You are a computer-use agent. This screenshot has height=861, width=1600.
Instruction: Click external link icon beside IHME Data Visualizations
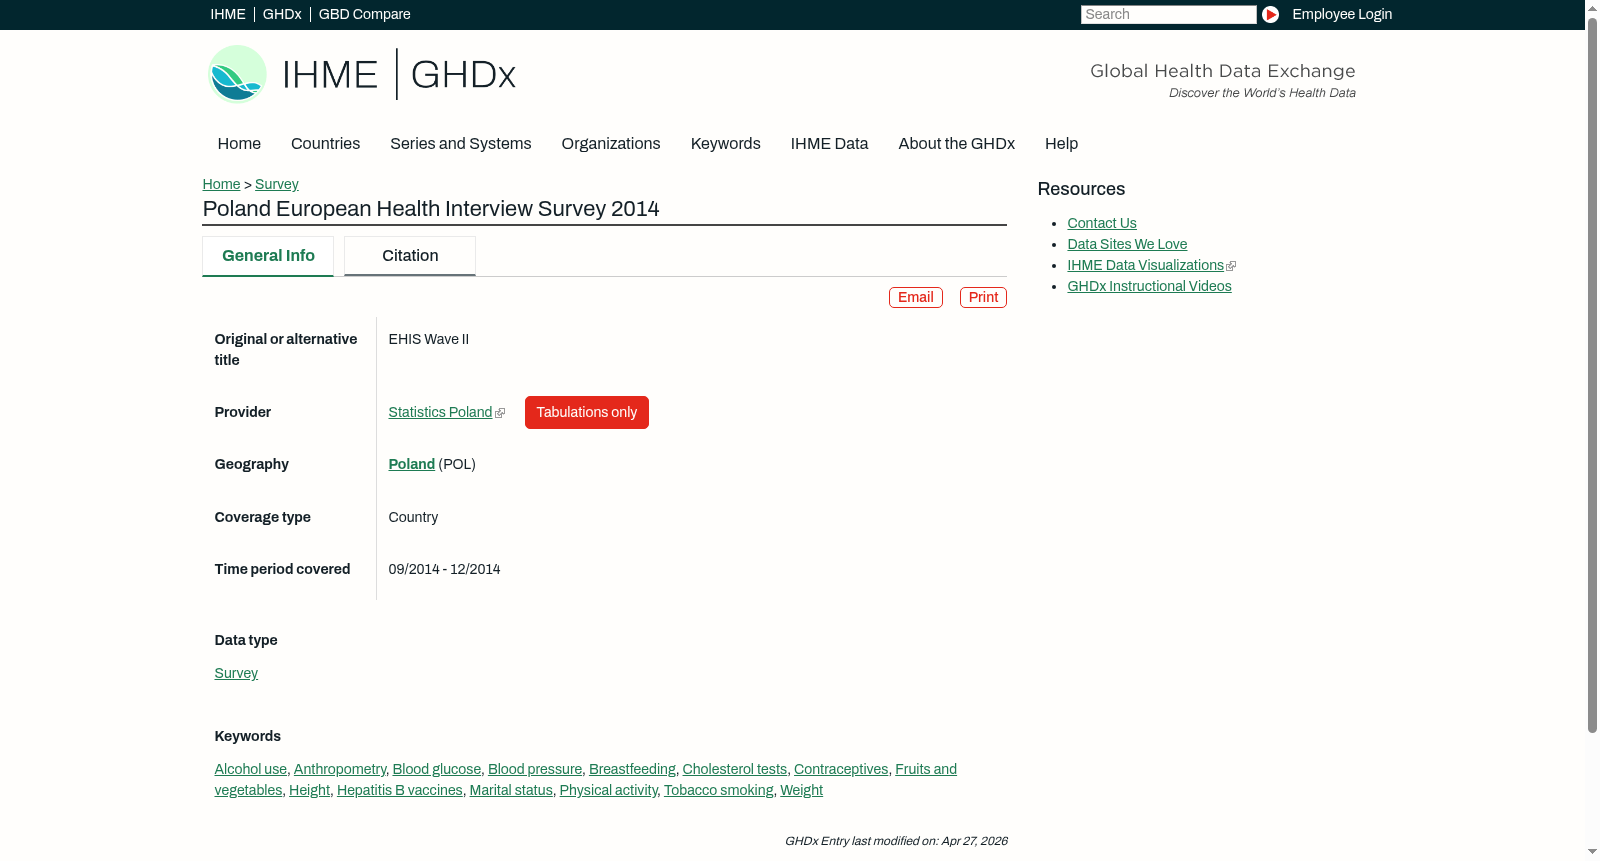[1231, 266]
